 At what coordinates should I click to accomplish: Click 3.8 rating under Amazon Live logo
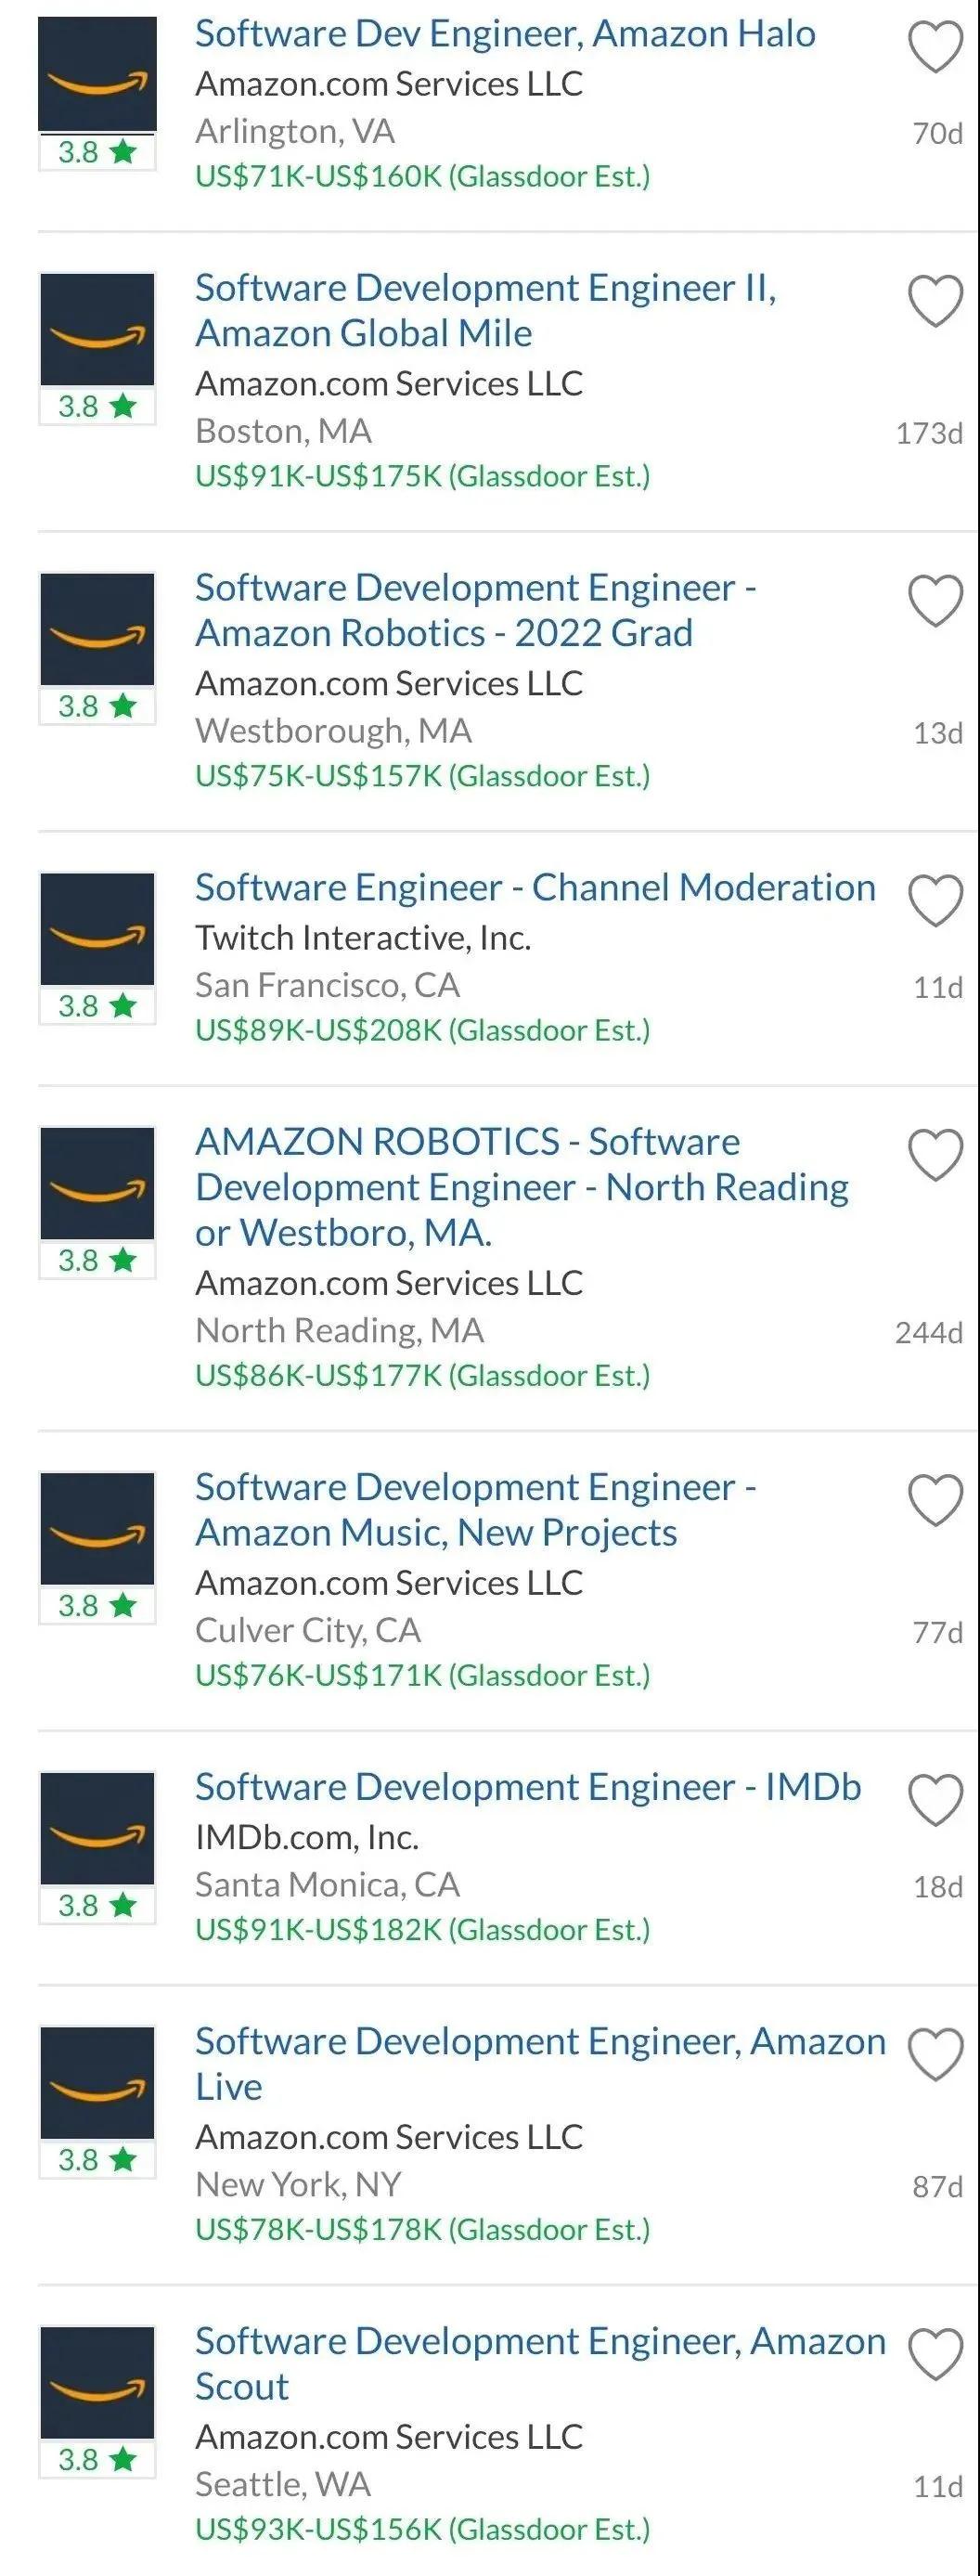97,2159
